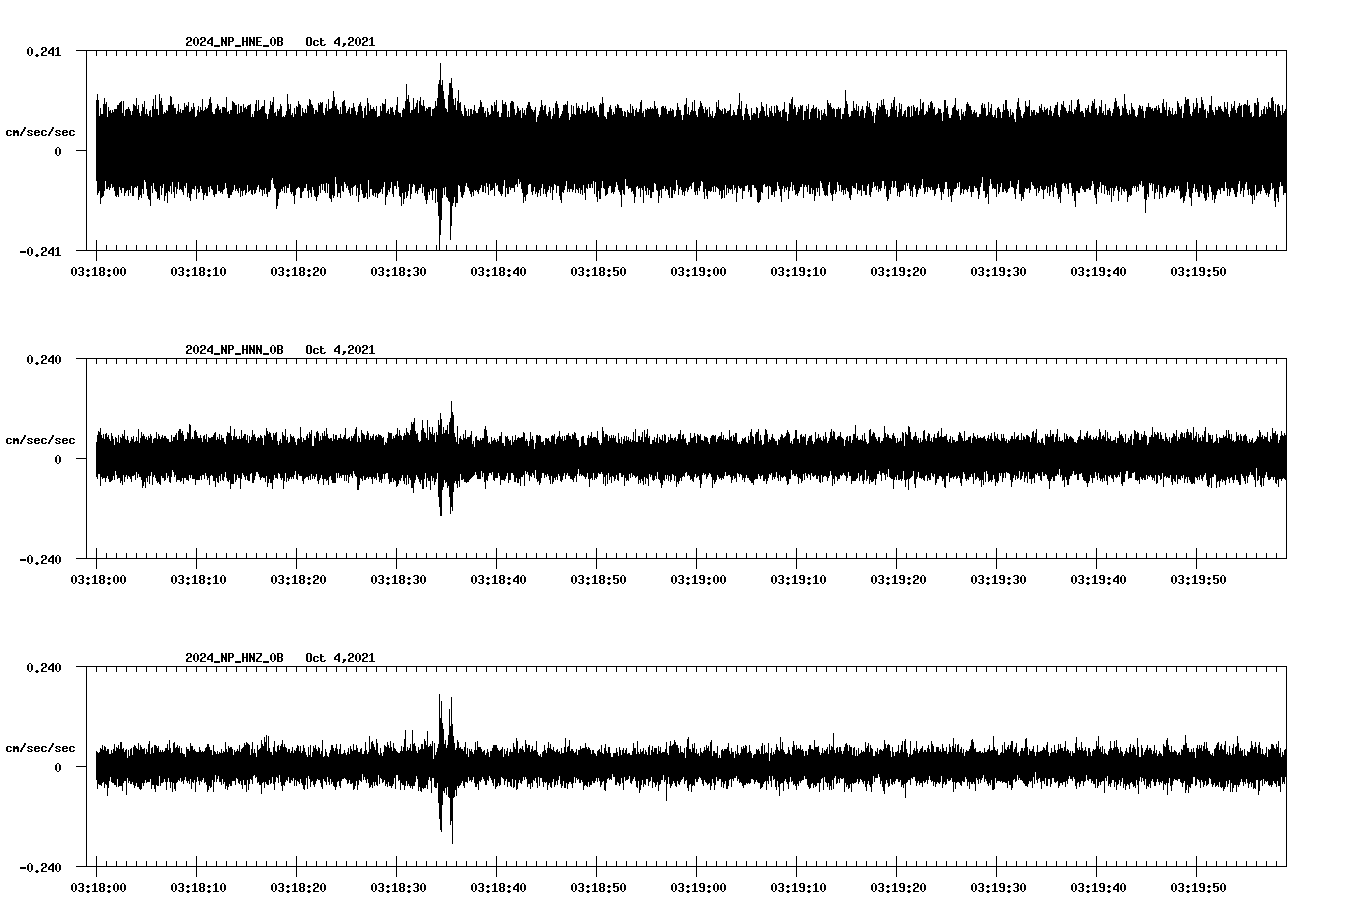
Task: Click 03:18:50 label under HNN plot
Action: [598, 579]
